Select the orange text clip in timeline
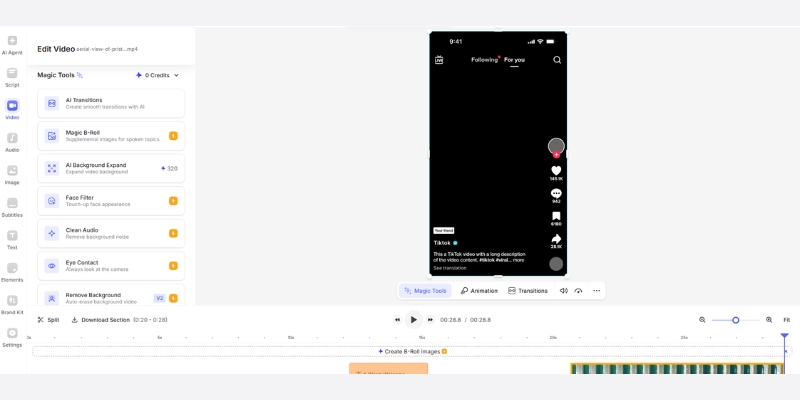 click(x=388, y=368)
